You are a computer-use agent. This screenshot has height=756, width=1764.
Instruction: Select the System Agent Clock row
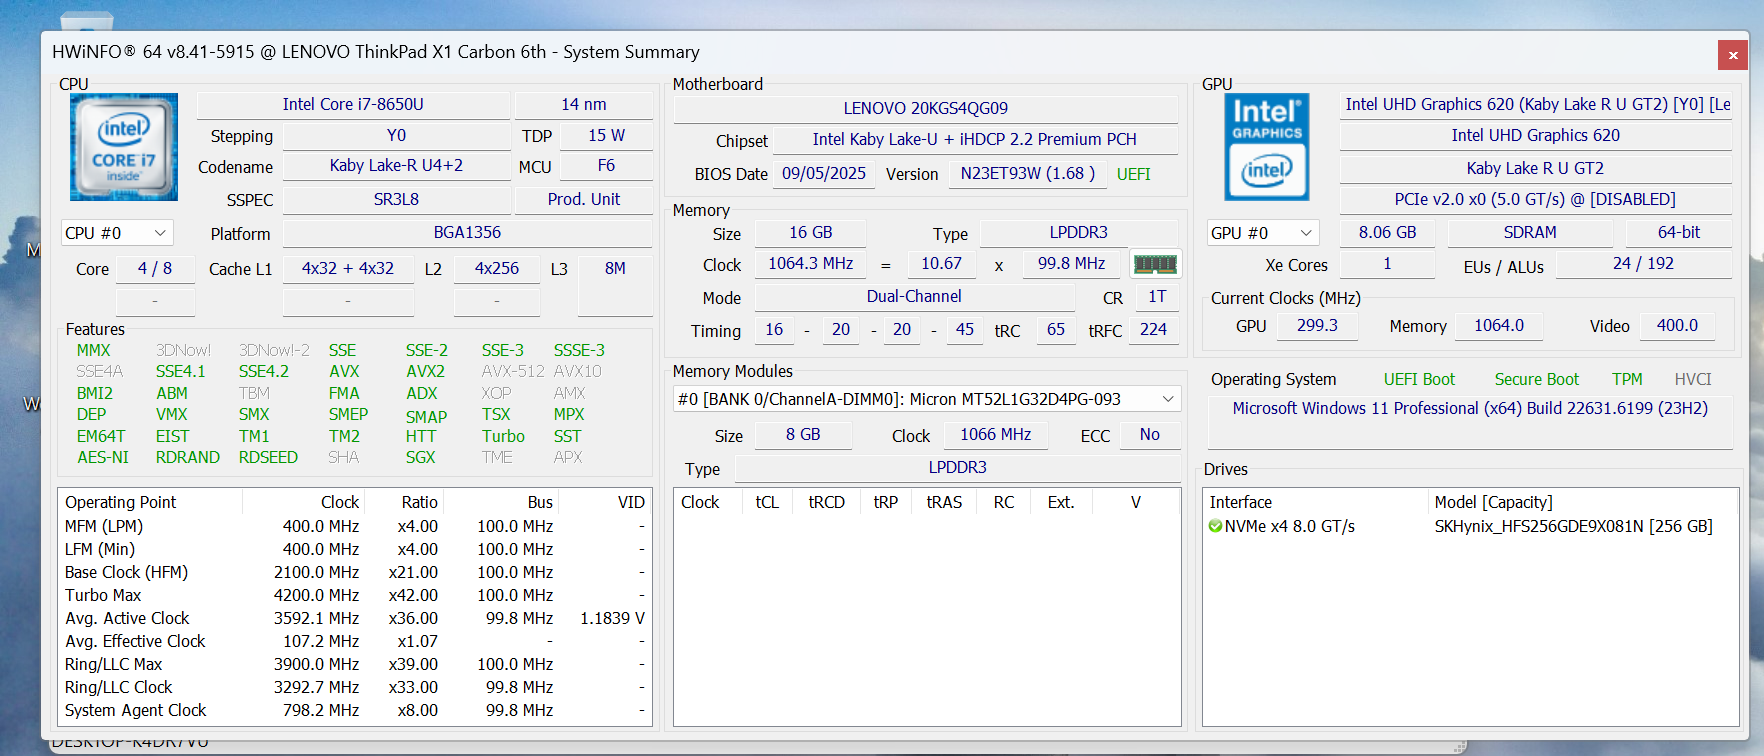[355, 710]
